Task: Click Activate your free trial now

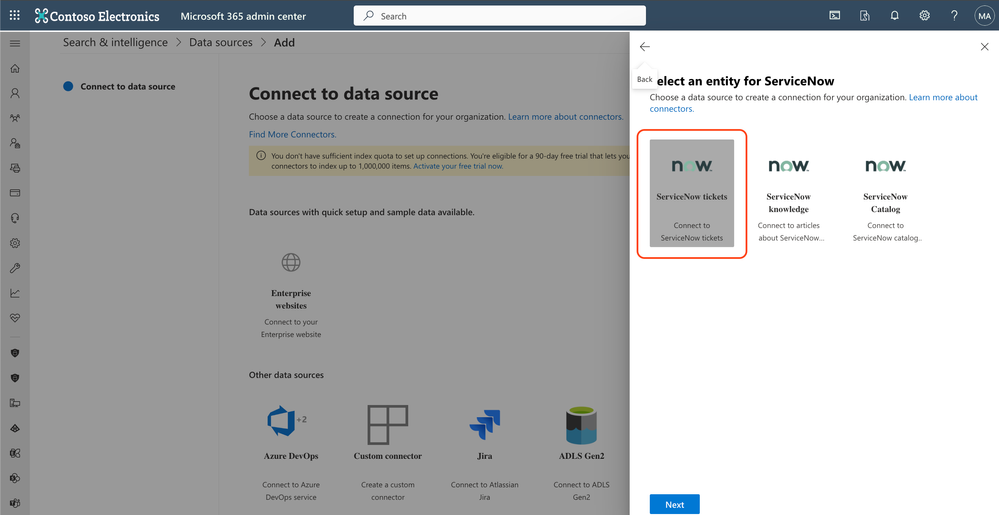Action: click(x=458, y=166)
